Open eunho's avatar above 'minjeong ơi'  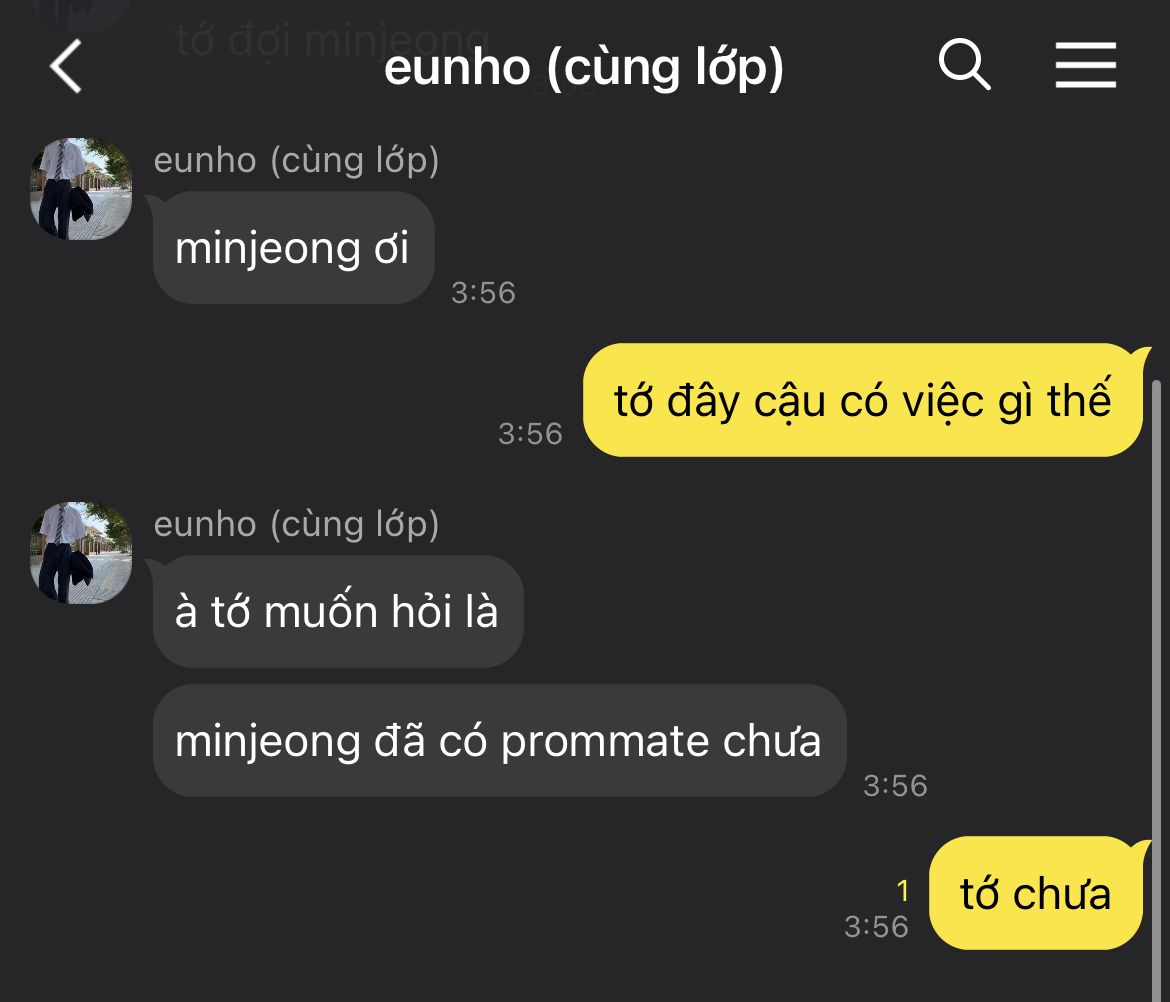pos(81,189)
